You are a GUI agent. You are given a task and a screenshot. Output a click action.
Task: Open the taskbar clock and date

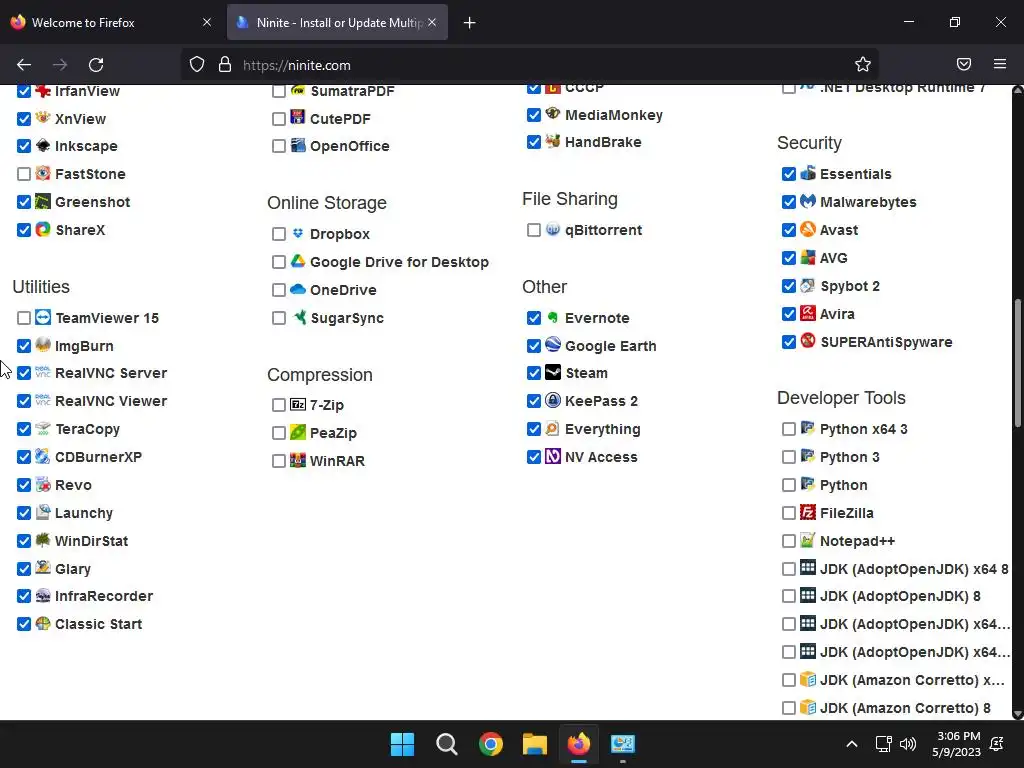(x=956, y=744)
